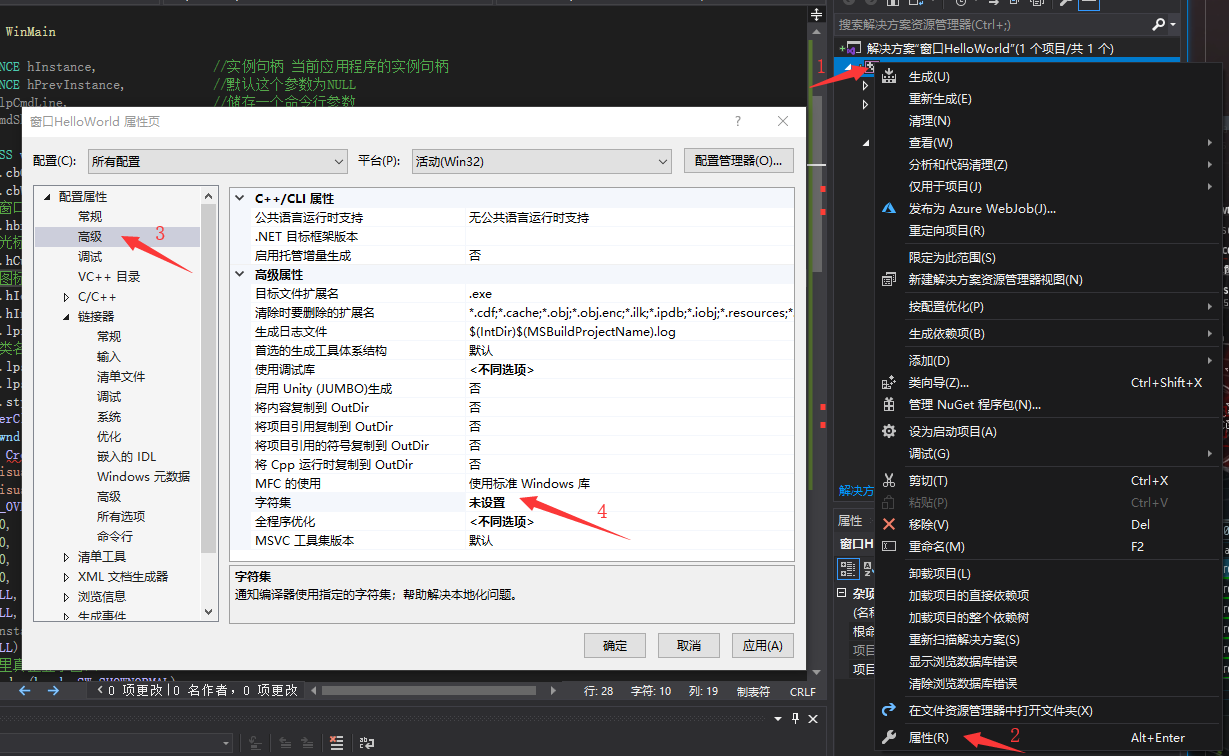This screenshot has width=1229, height=756.
Task: Click the search magnifier icon in Solution Explorer
Action: [x=1157, y=23]
